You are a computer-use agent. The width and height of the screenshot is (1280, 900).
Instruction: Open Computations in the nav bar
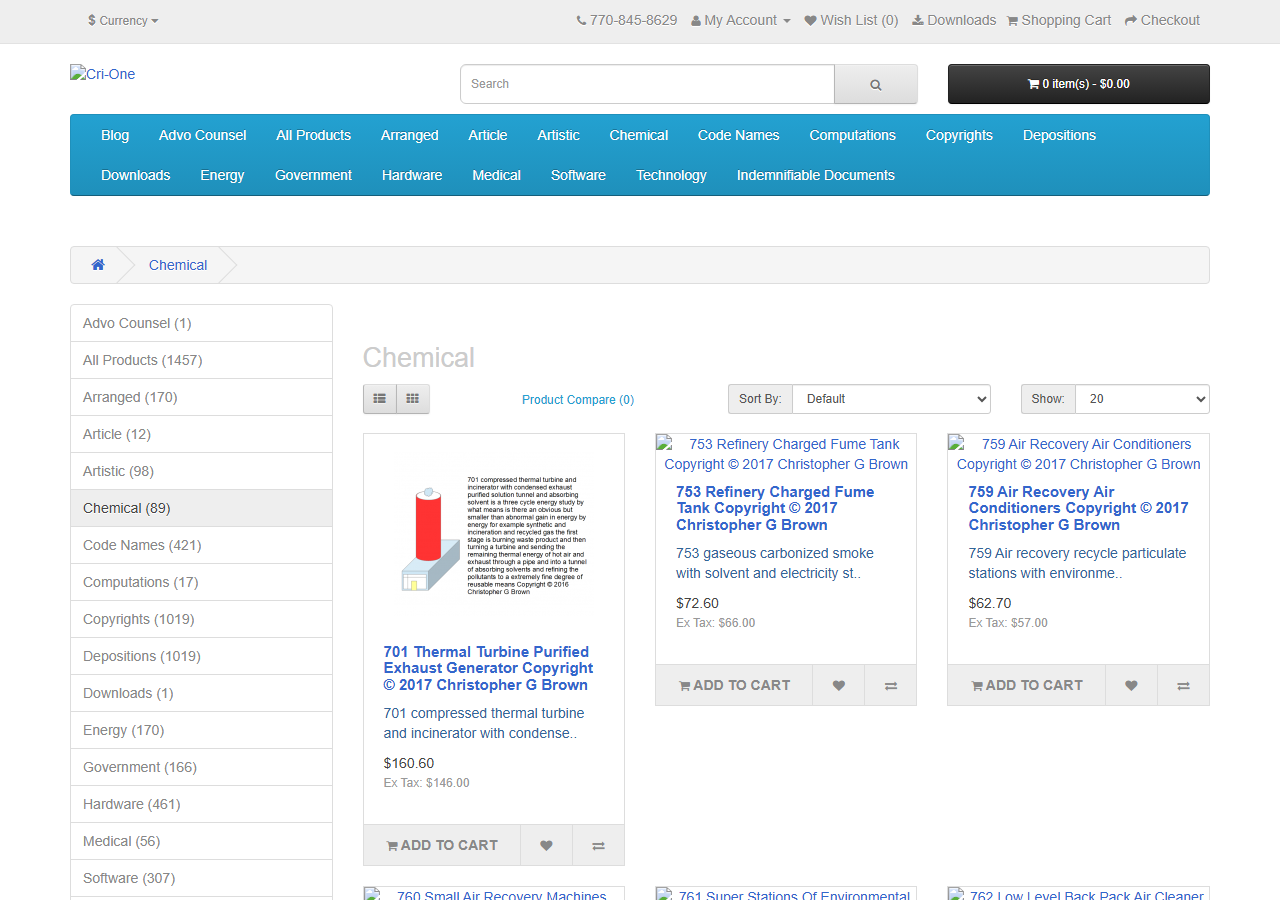tap(853, 135)
